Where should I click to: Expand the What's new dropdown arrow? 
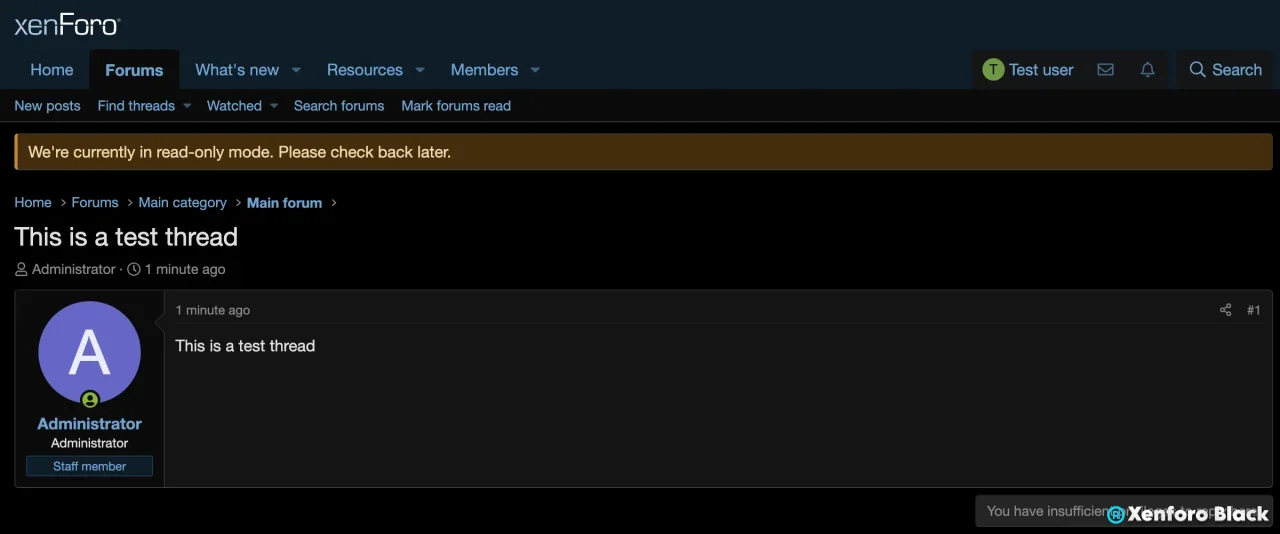coord(296,70)
